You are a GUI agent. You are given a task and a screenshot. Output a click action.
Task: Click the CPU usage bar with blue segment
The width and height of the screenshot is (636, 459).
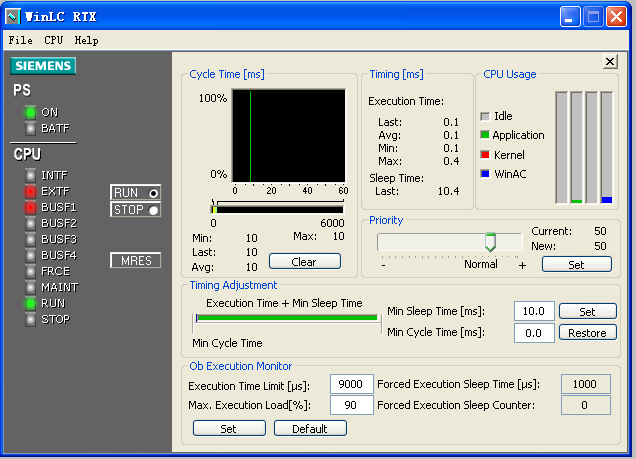point(607,148)
